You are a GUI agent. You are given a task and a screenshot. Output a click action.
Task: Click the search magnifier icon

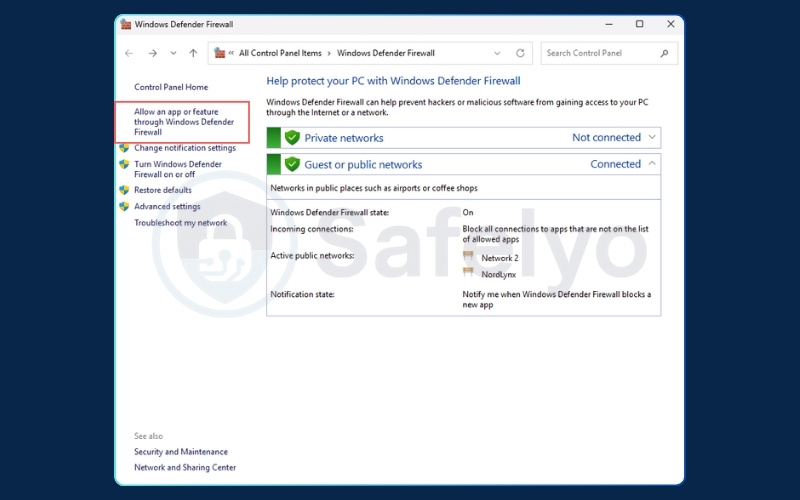(x=664, y=53)
